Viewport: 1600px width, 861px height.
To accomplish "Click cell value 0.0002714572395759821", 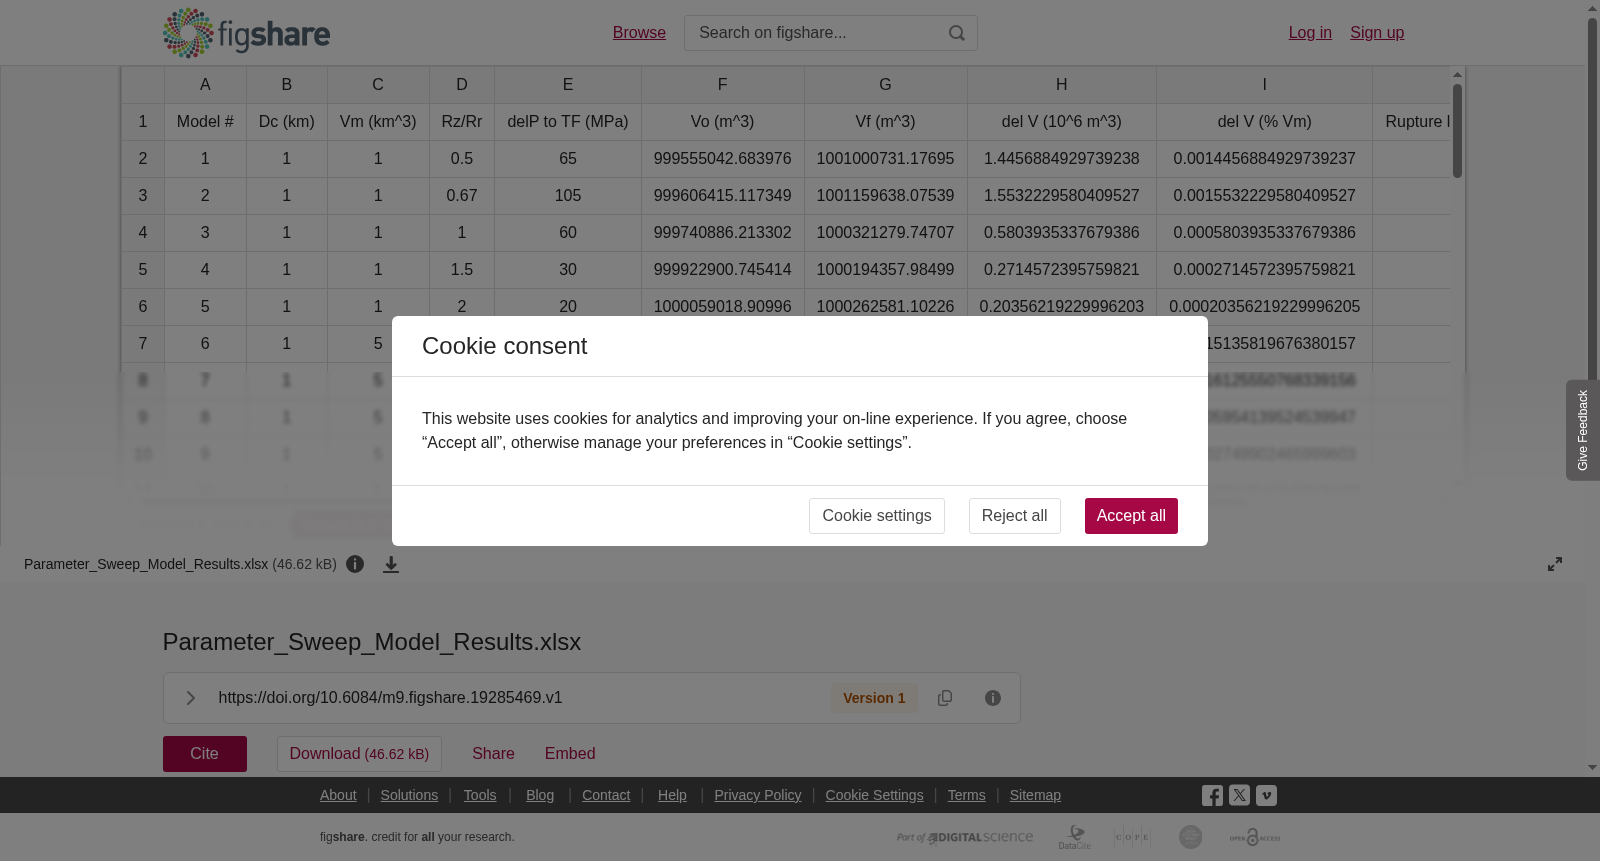I will point(1265,270).
